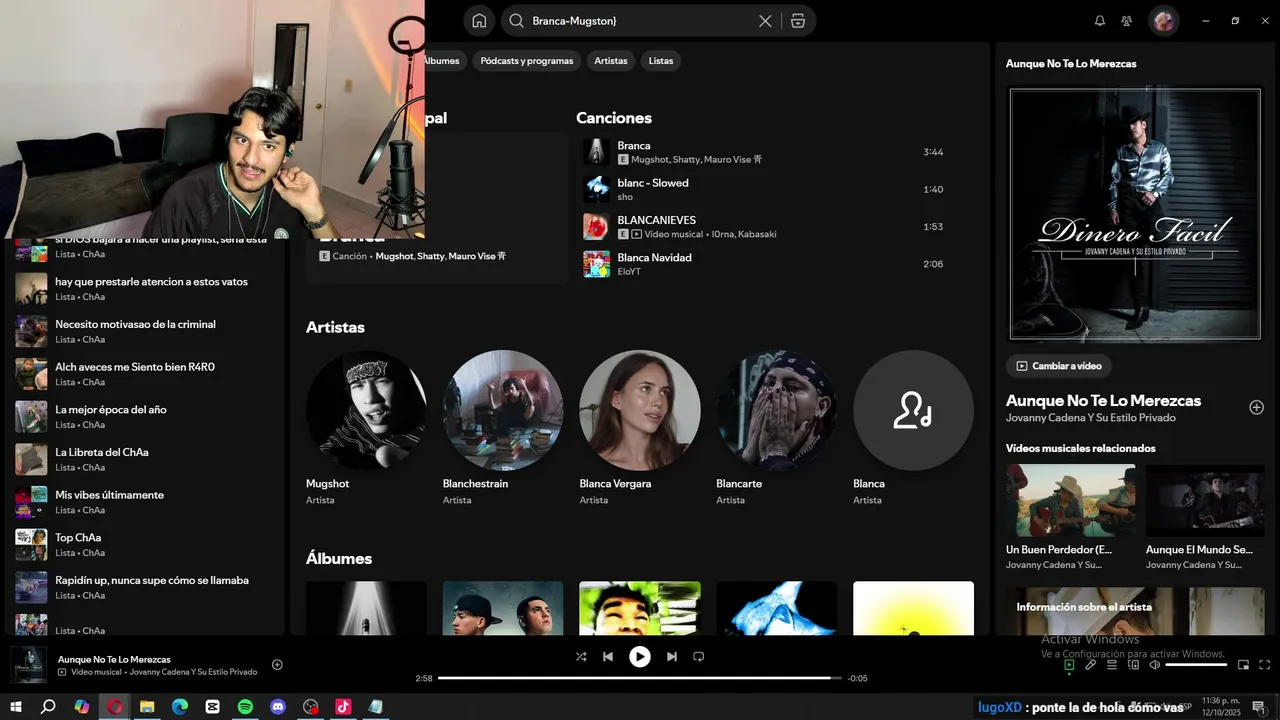The height and width of the screenshot is (720, 1280).
Task: Open the Windows Start button
Action: click(16, 706)
